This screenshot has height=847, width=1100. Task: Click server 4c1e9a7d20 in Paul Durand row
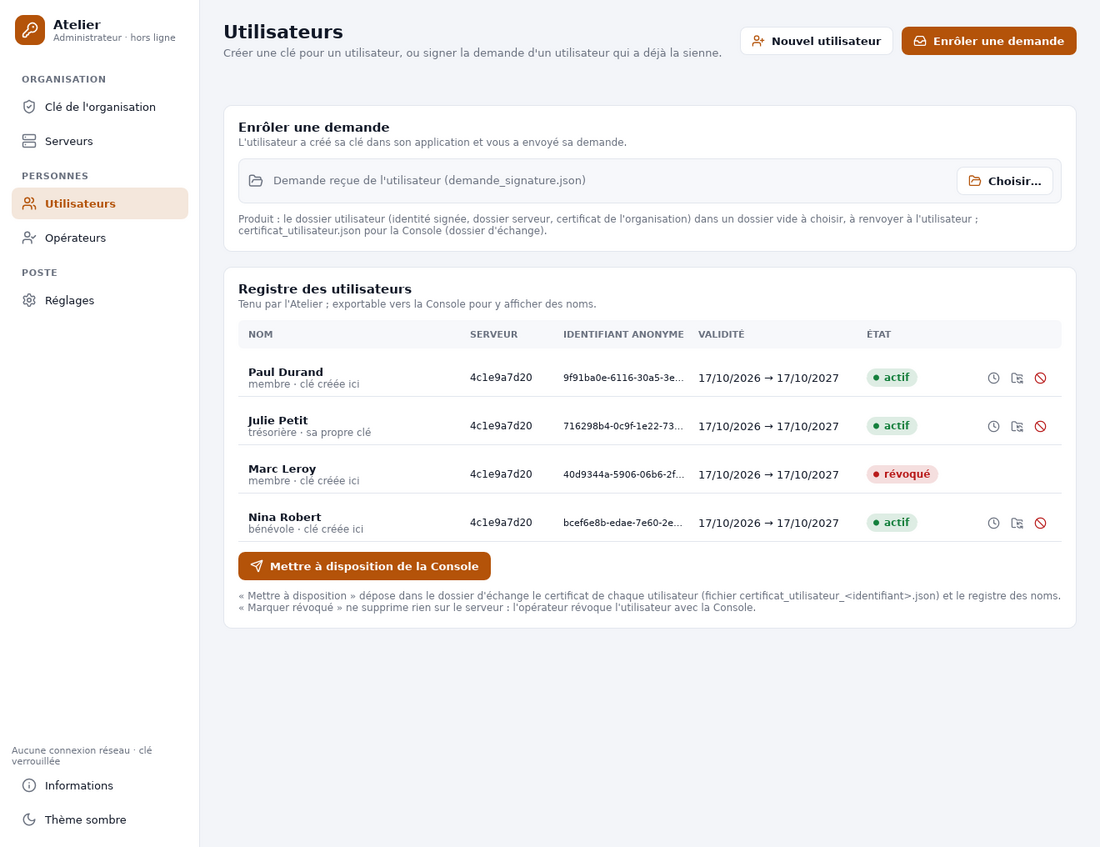501,378
